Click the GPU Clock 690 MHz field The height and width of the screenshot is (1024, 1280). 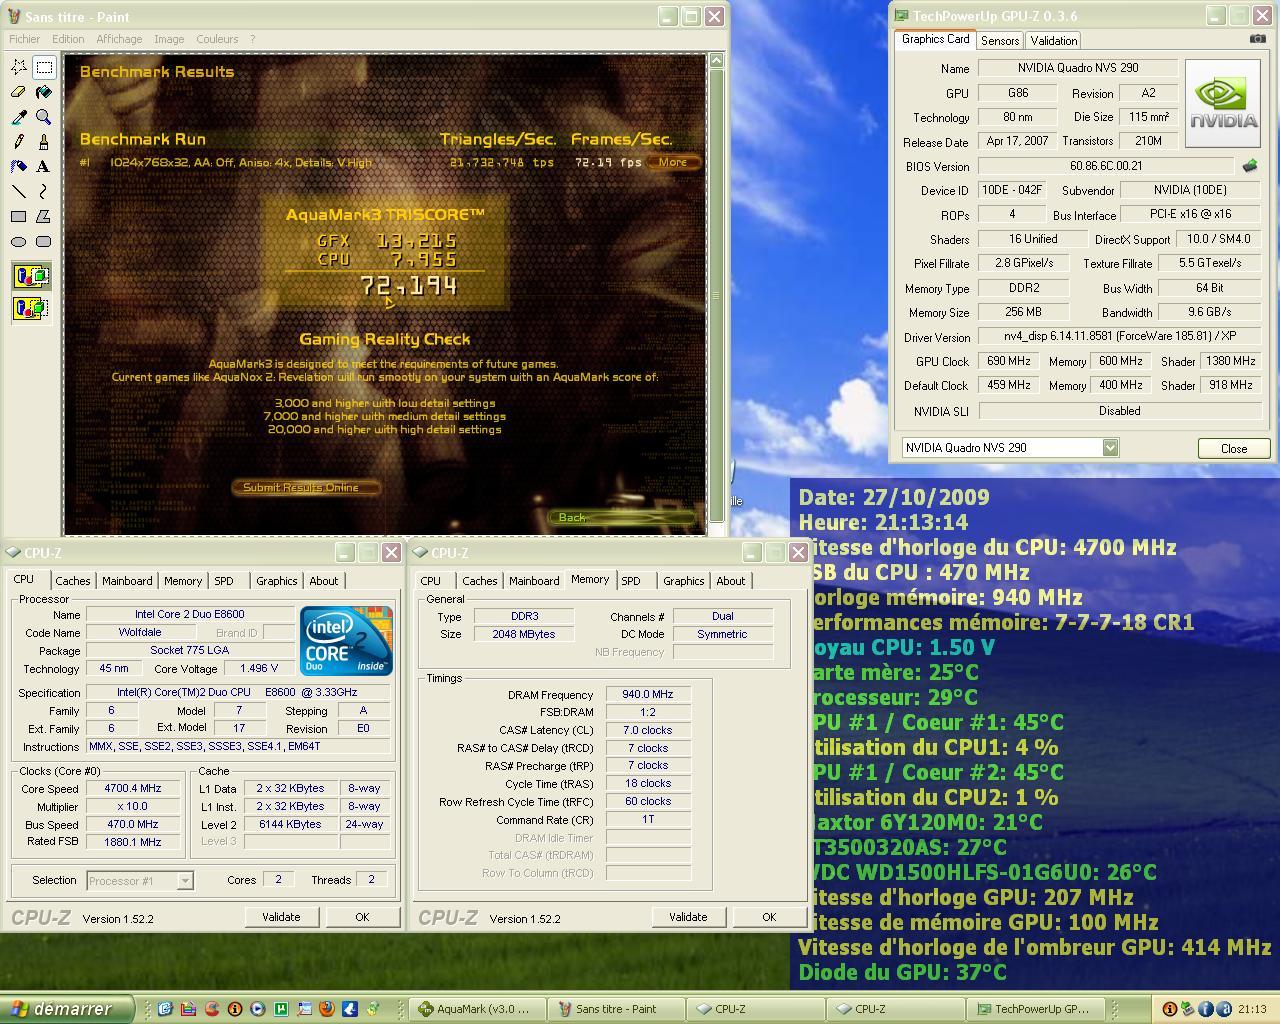1008,362
